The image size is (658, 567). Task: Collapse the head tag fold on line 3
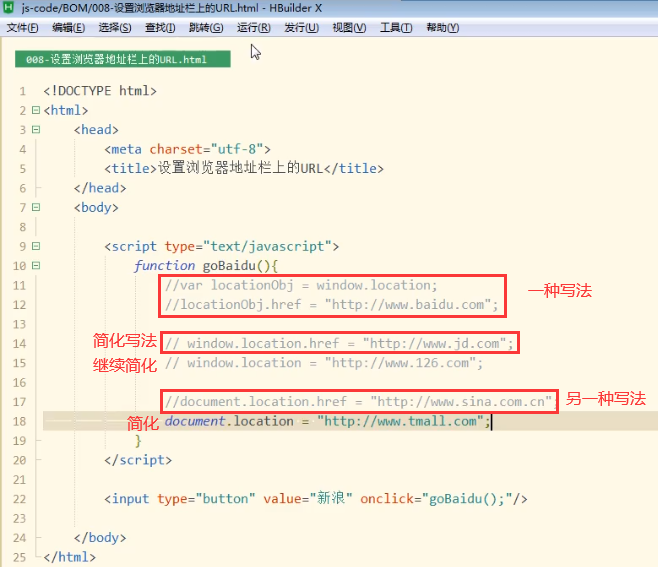point(36,129)
